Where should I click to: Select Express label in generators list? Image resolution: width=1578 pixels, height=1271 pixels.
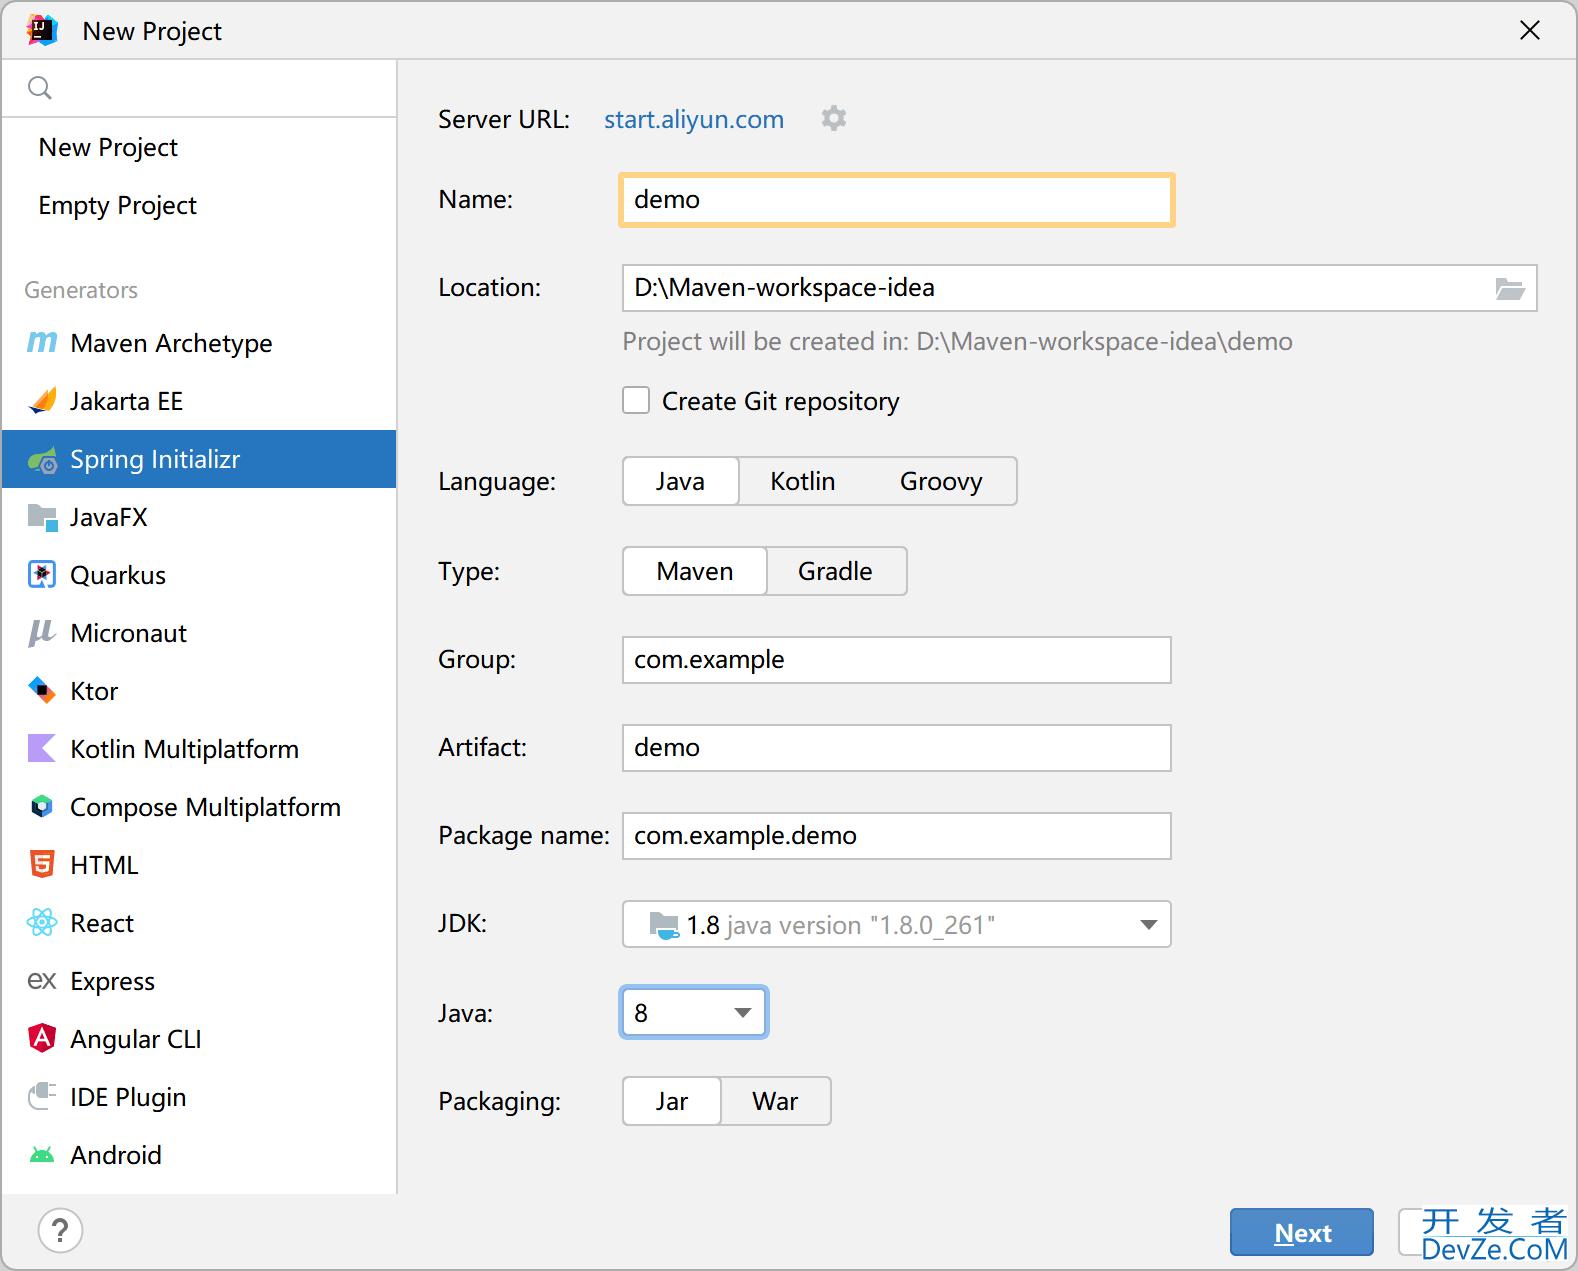point(112,982)
